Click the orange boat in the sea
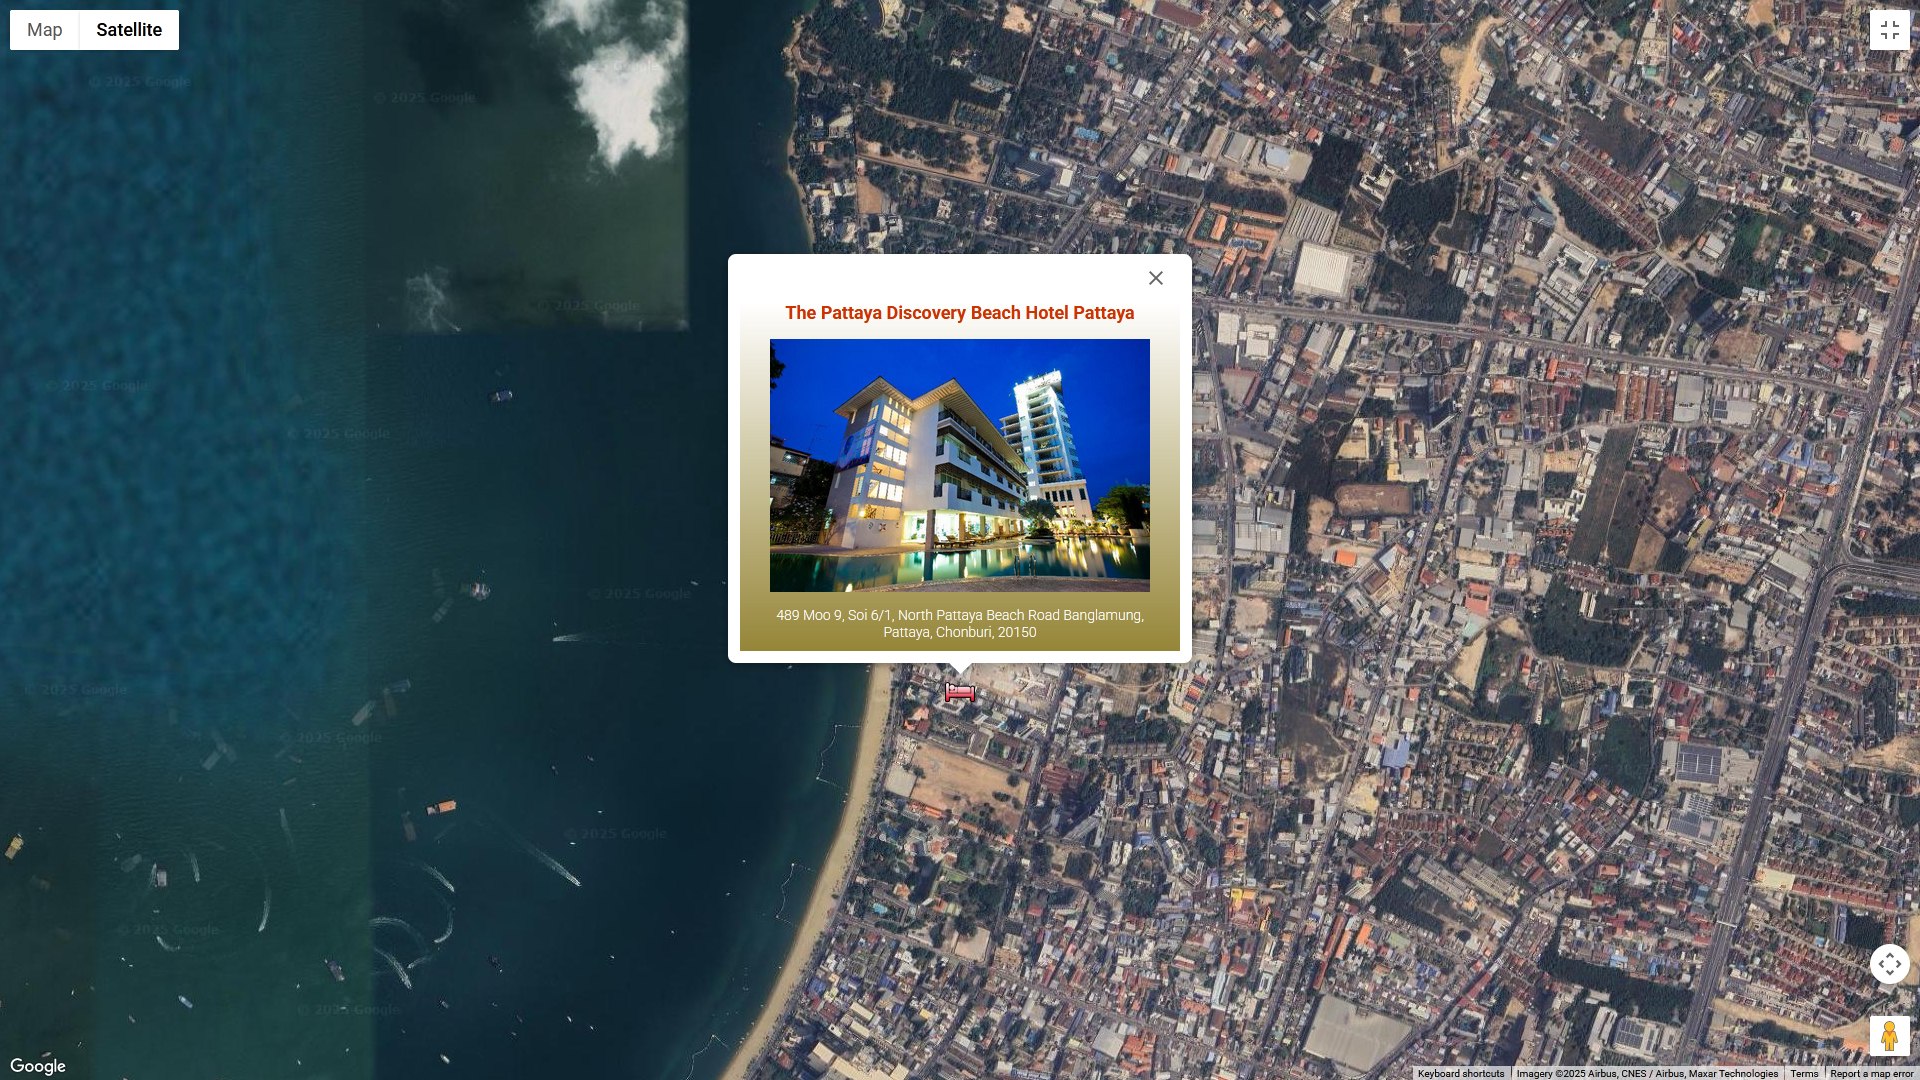 (442, 807)
